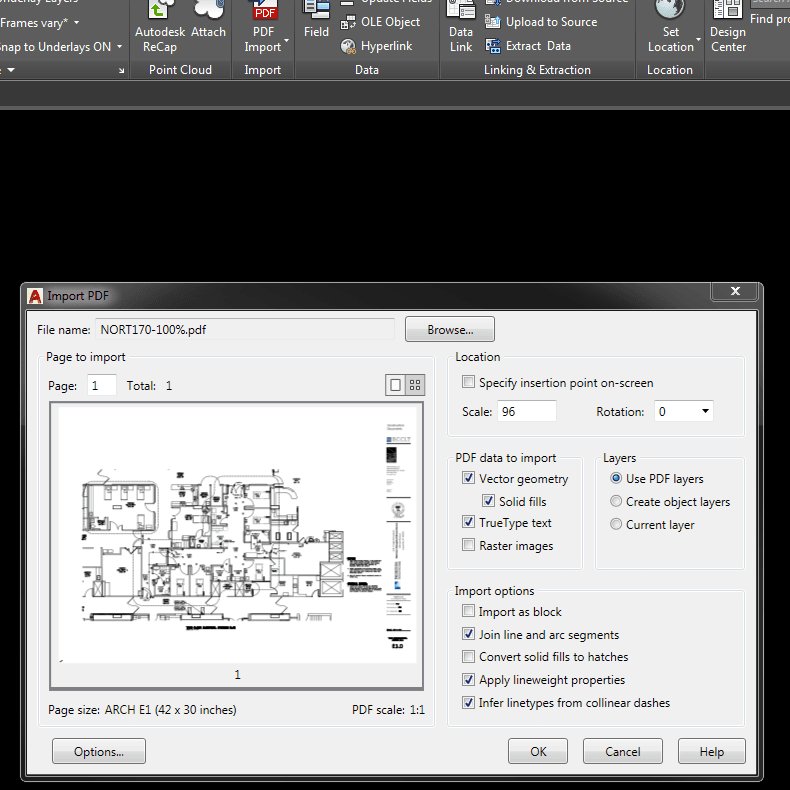
Task: Select Use PDF layers radio option
Action: coord(616,478)
